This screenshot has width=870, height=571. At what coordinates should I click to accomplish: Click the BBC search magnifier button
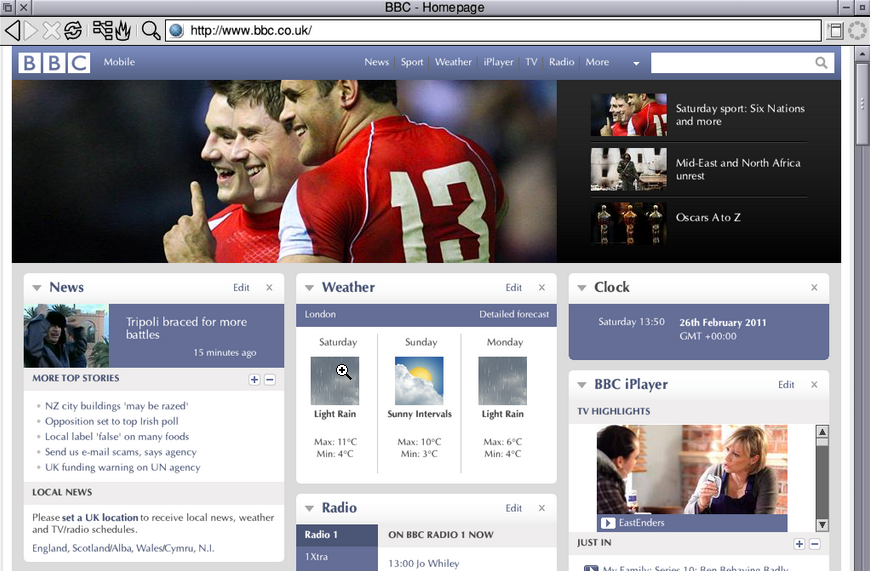pos(821,63)
